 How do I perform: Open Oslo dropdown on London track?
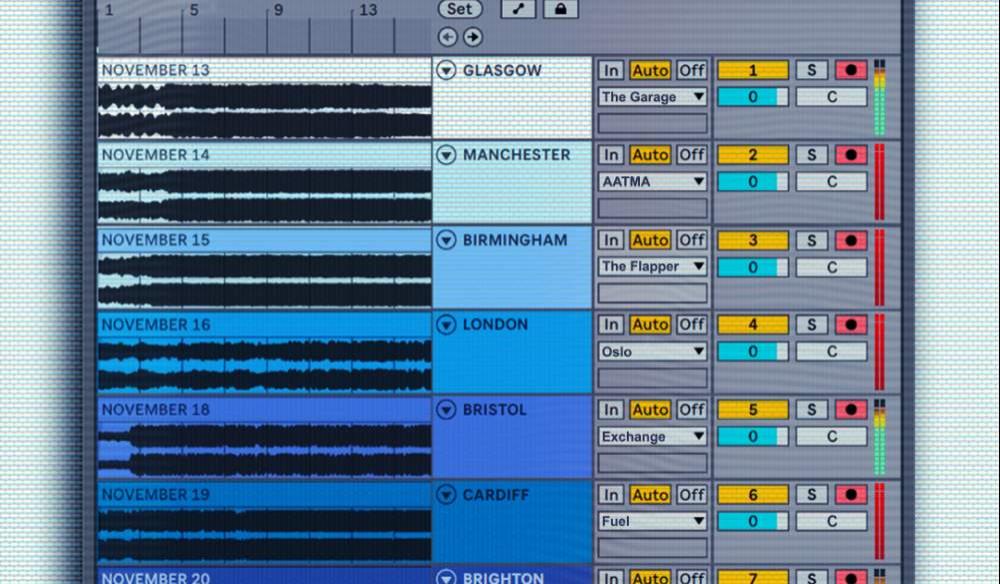tap(652, 351)
